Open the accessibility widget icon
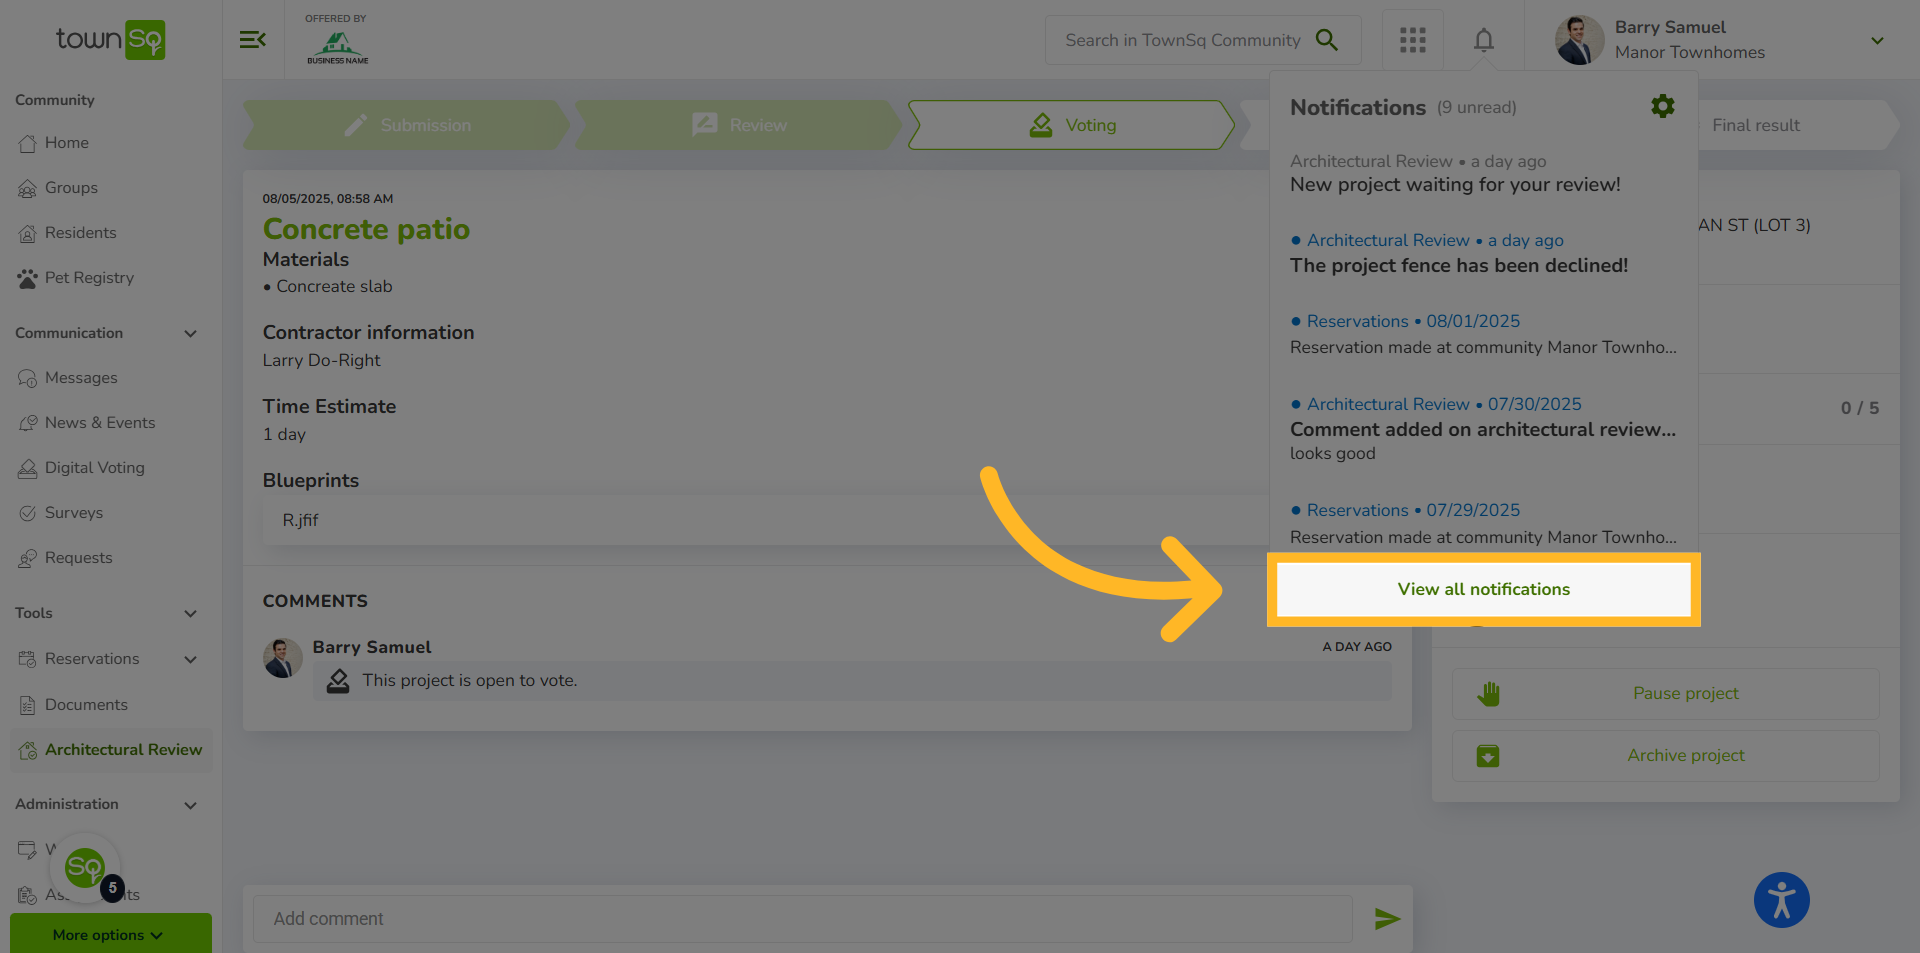This screenshot has height=953, width=1920. coord(1781,900)
